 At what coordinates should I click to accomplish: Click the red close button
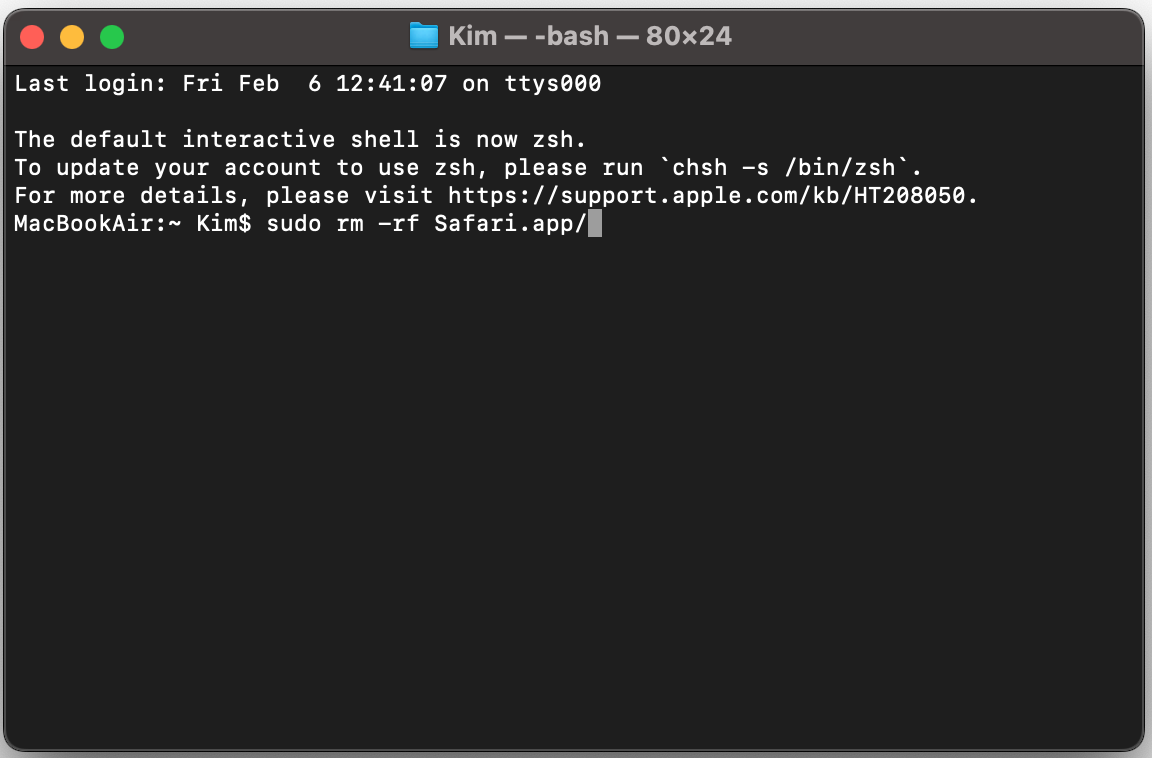(x=31, y=36)
